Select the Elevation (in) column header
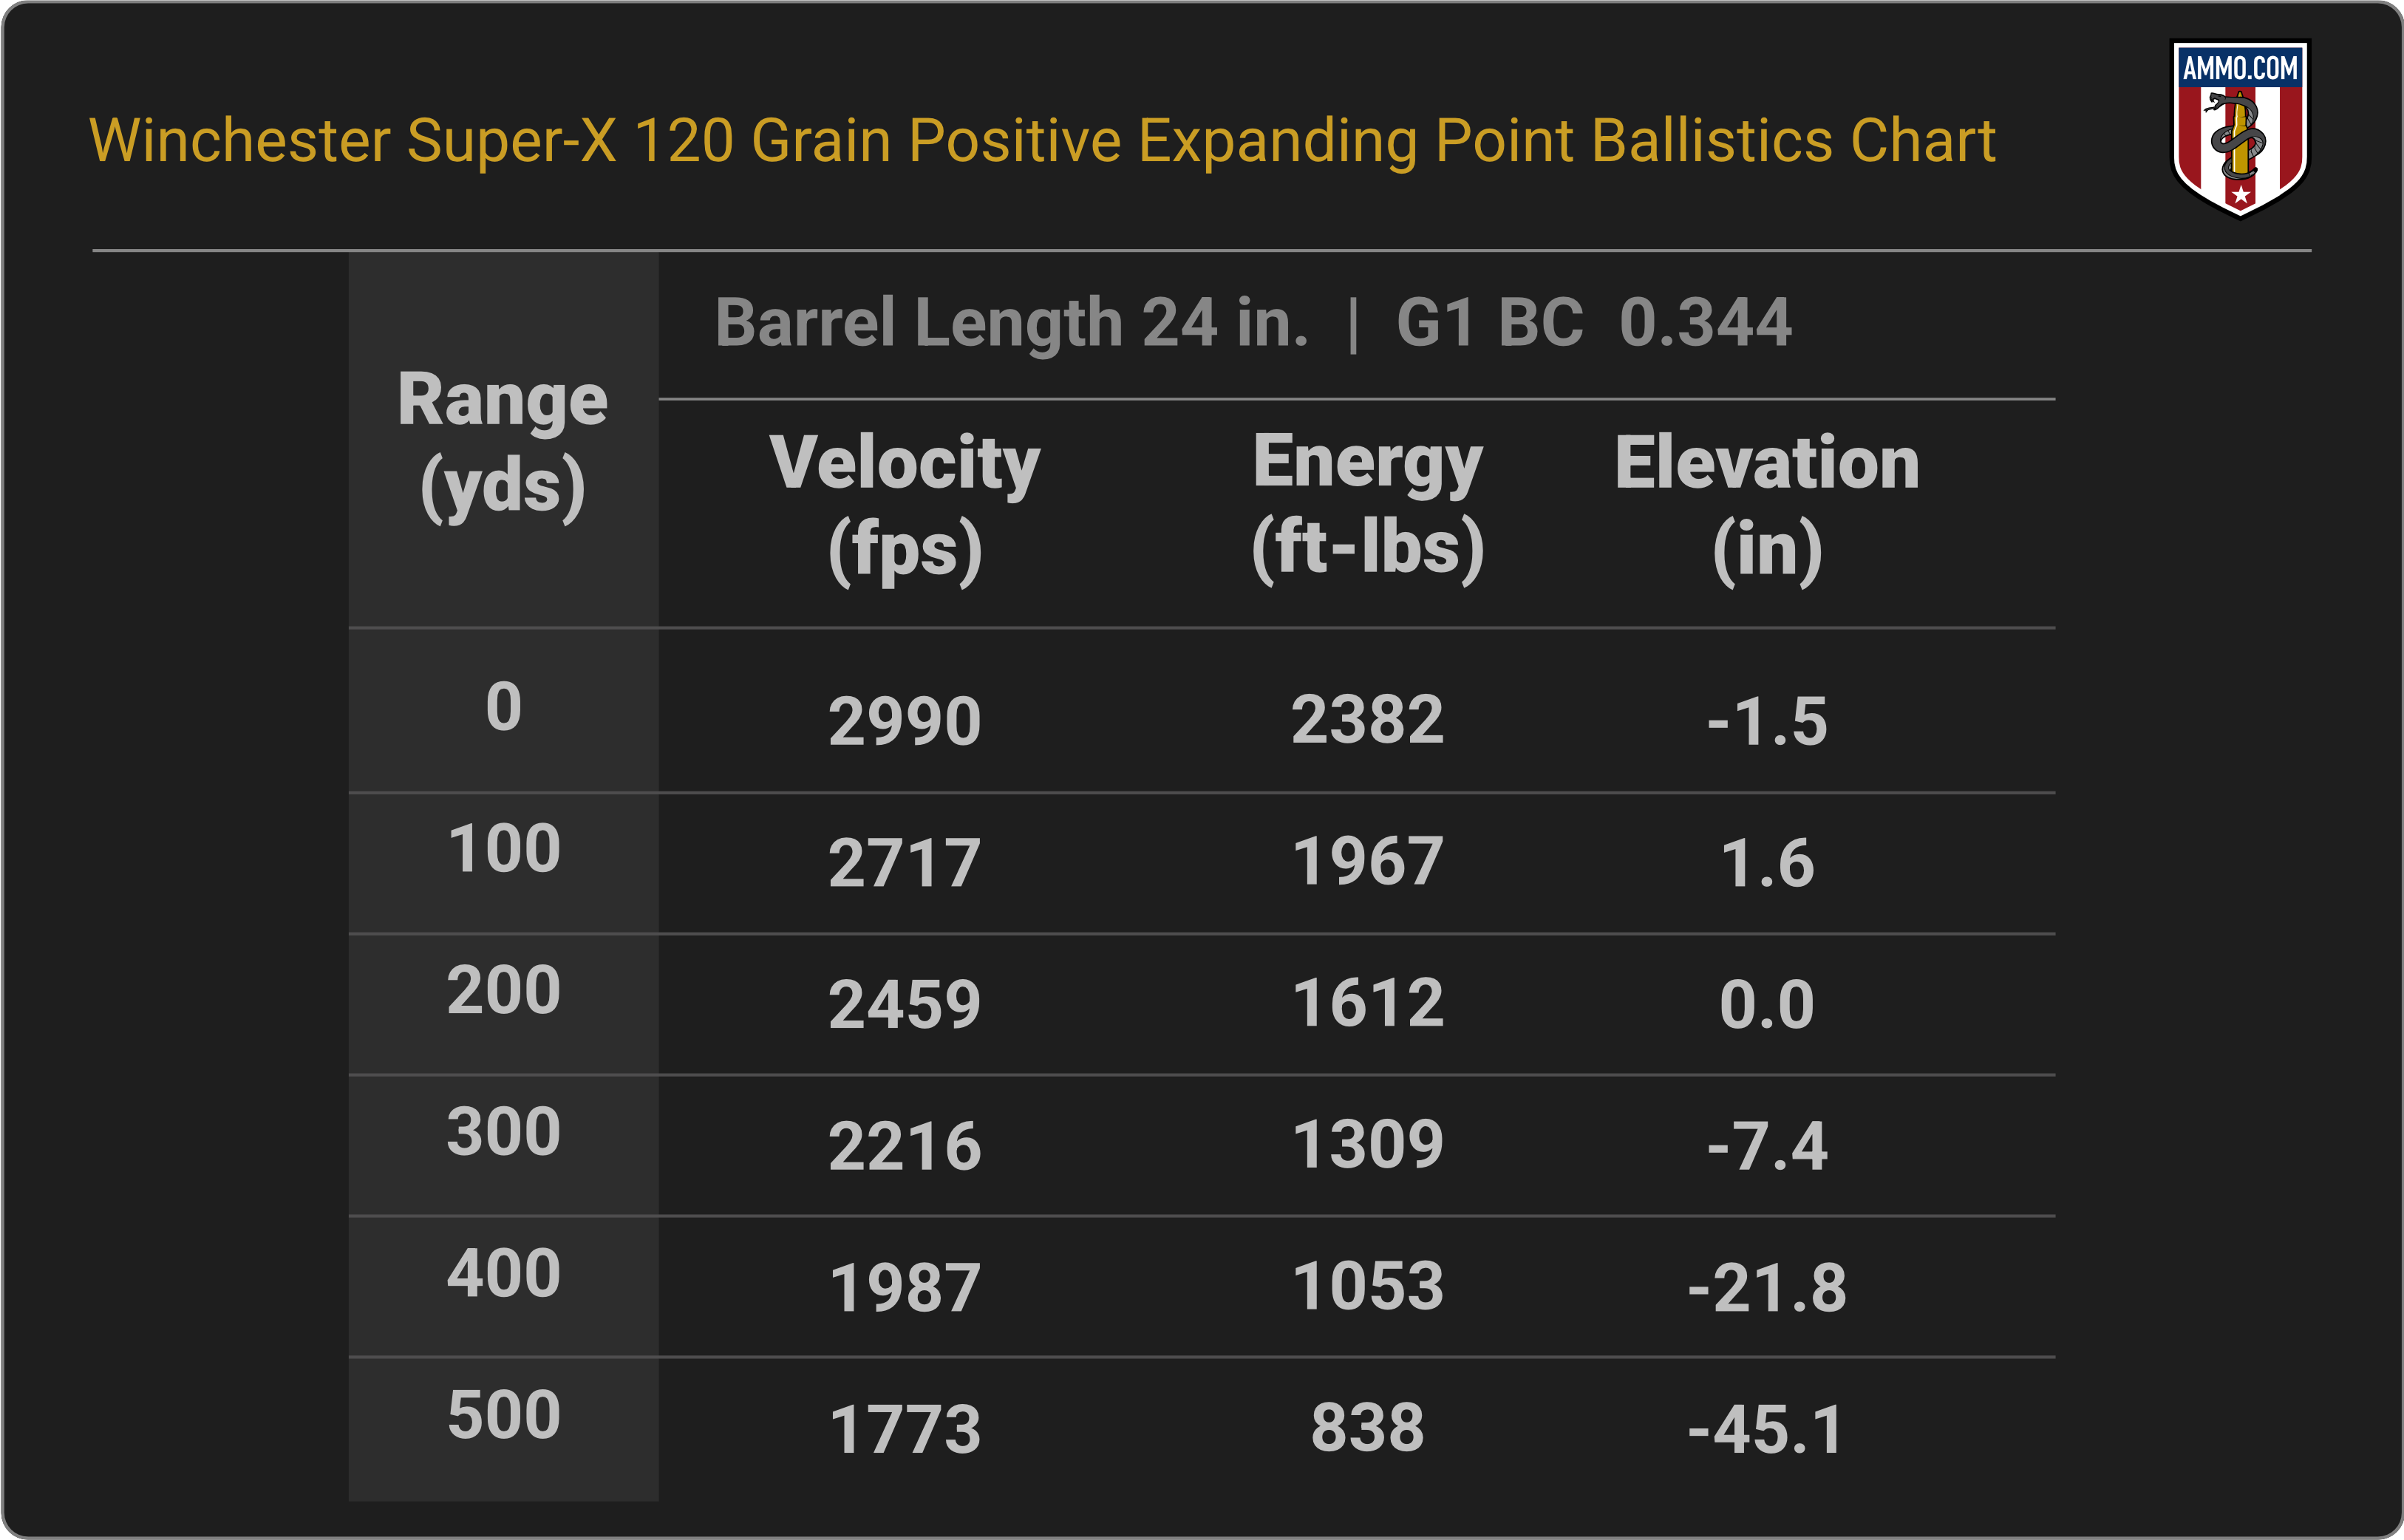The width and height of the screenshot is (2404, 1540). (1766, 506)
